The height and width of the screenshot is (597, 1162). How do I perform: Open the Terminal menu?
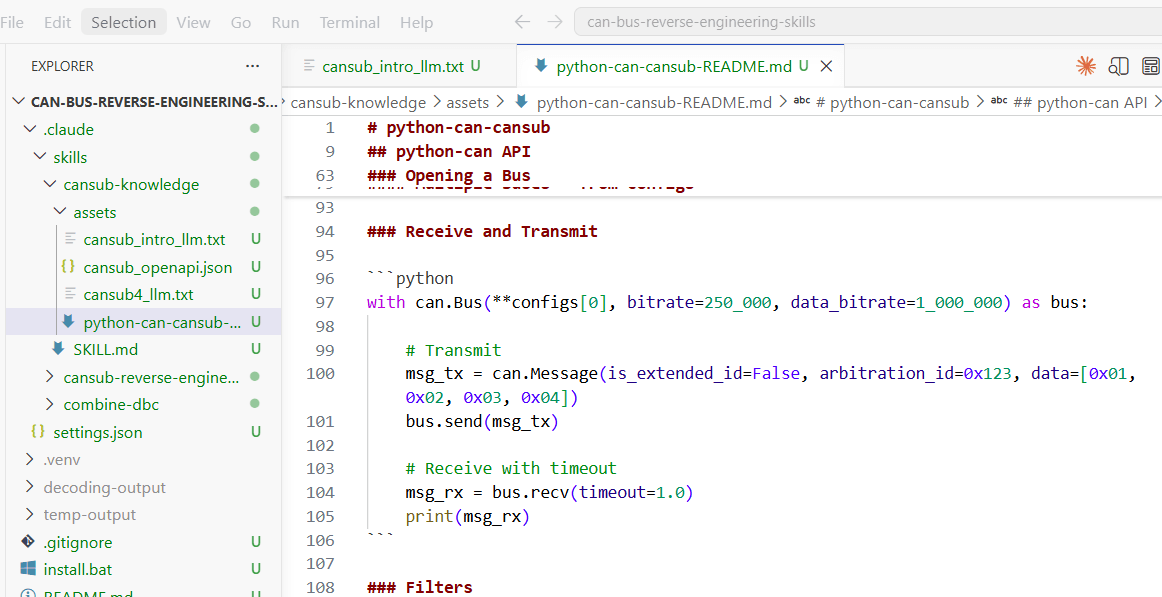[x=350, y=22]
